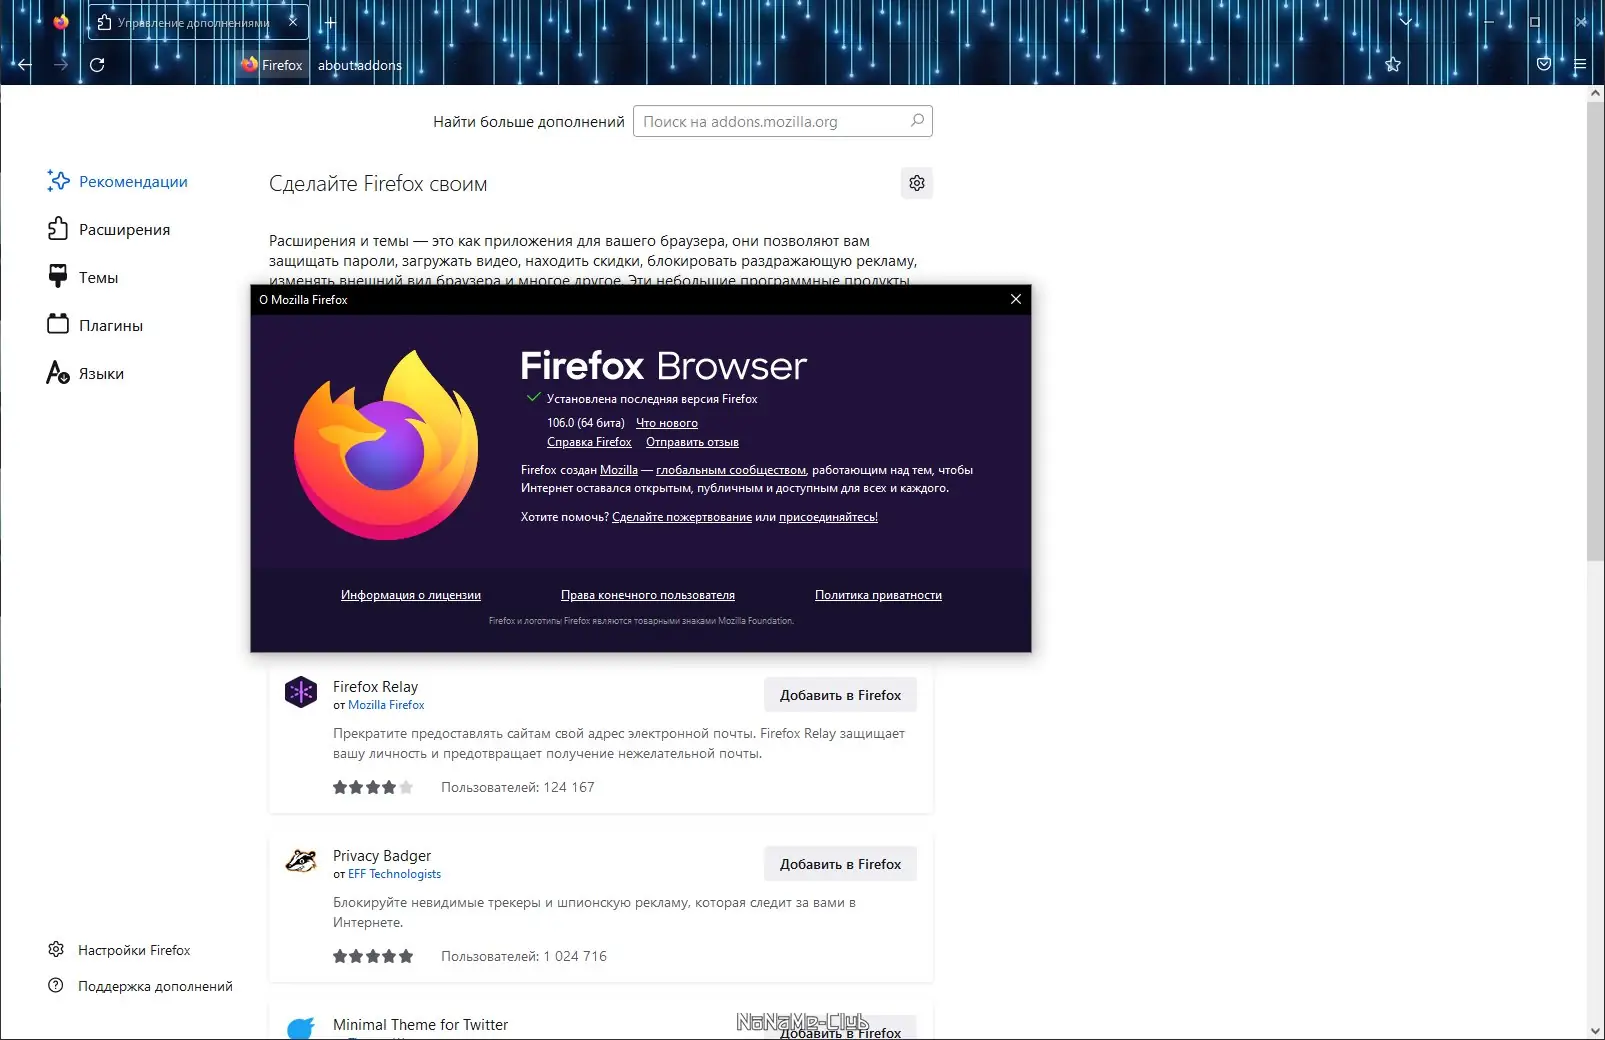Add Firefox Relay with Добавить в Firefox

840,695
